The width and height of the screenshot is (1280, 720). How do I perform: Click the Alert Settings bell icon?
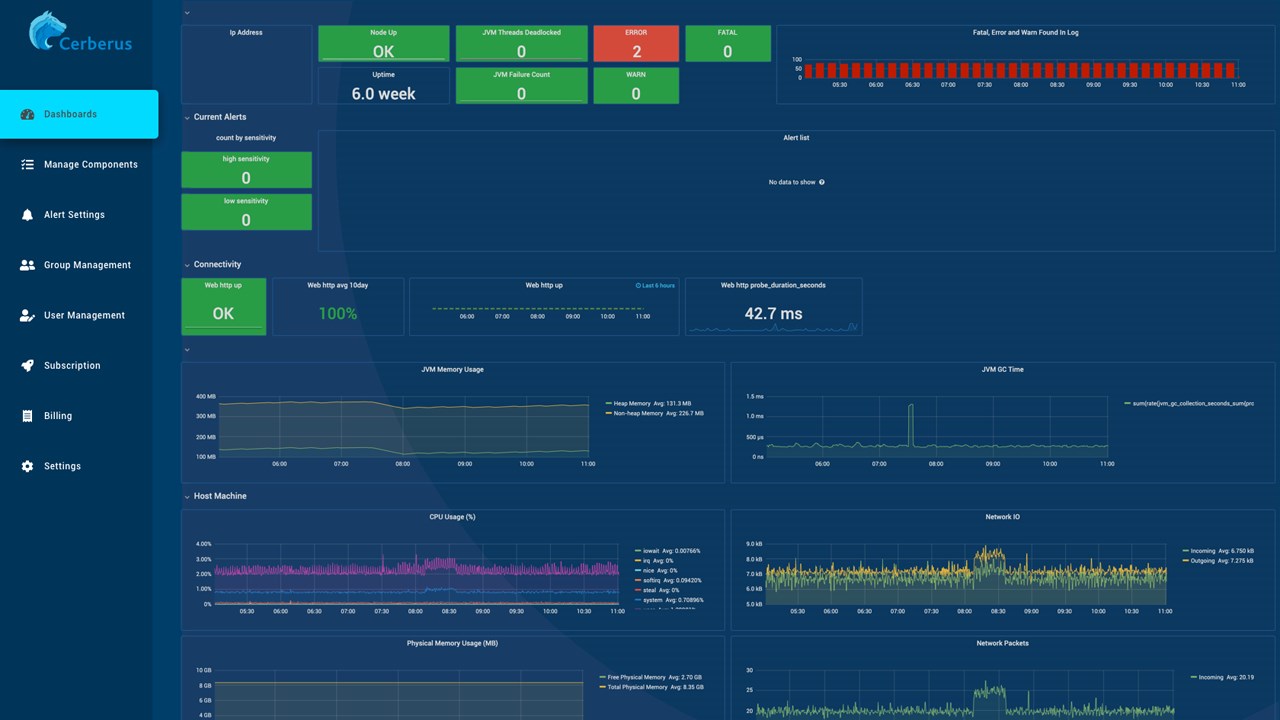pos(27,215)
